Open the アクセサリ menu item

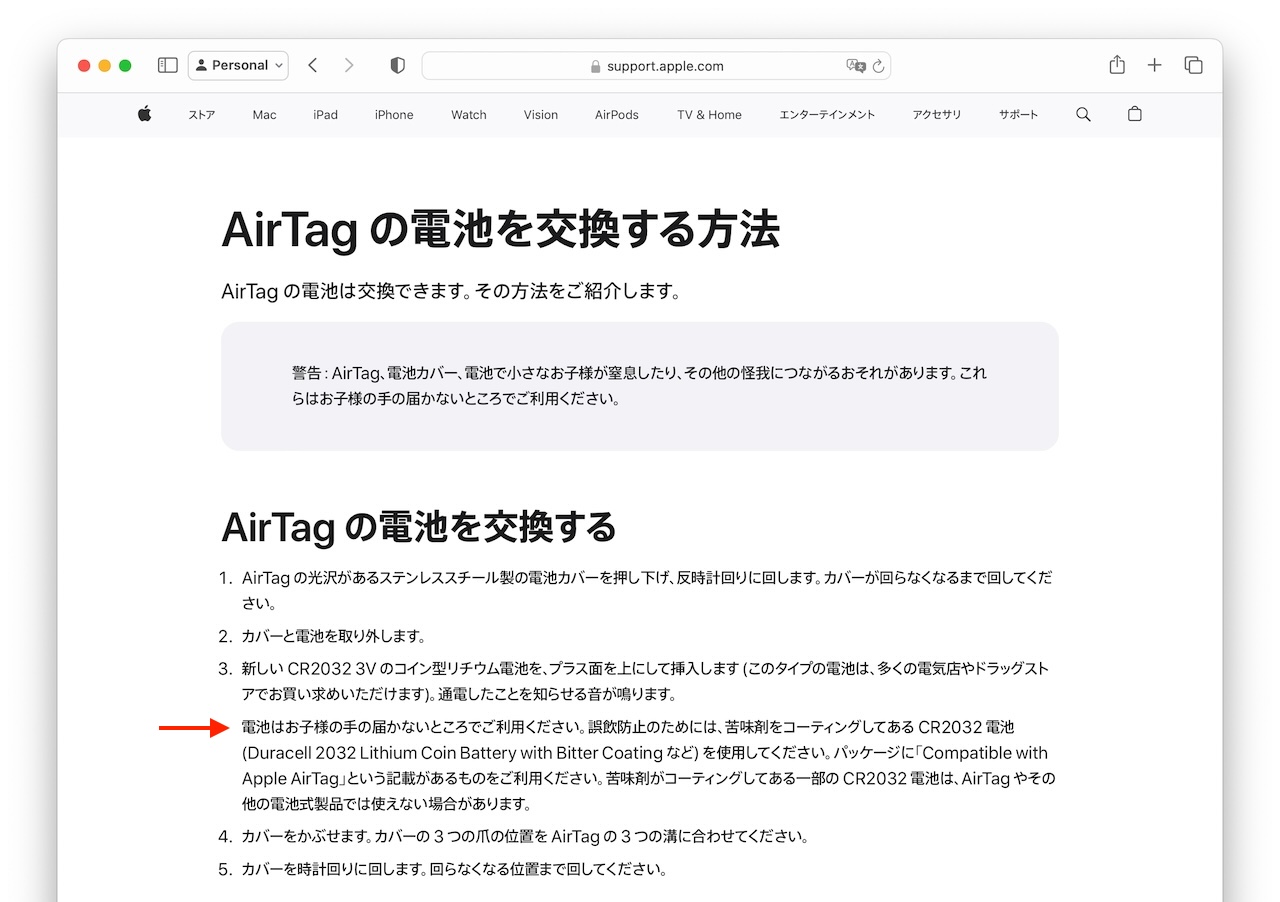tap(937, 115)
